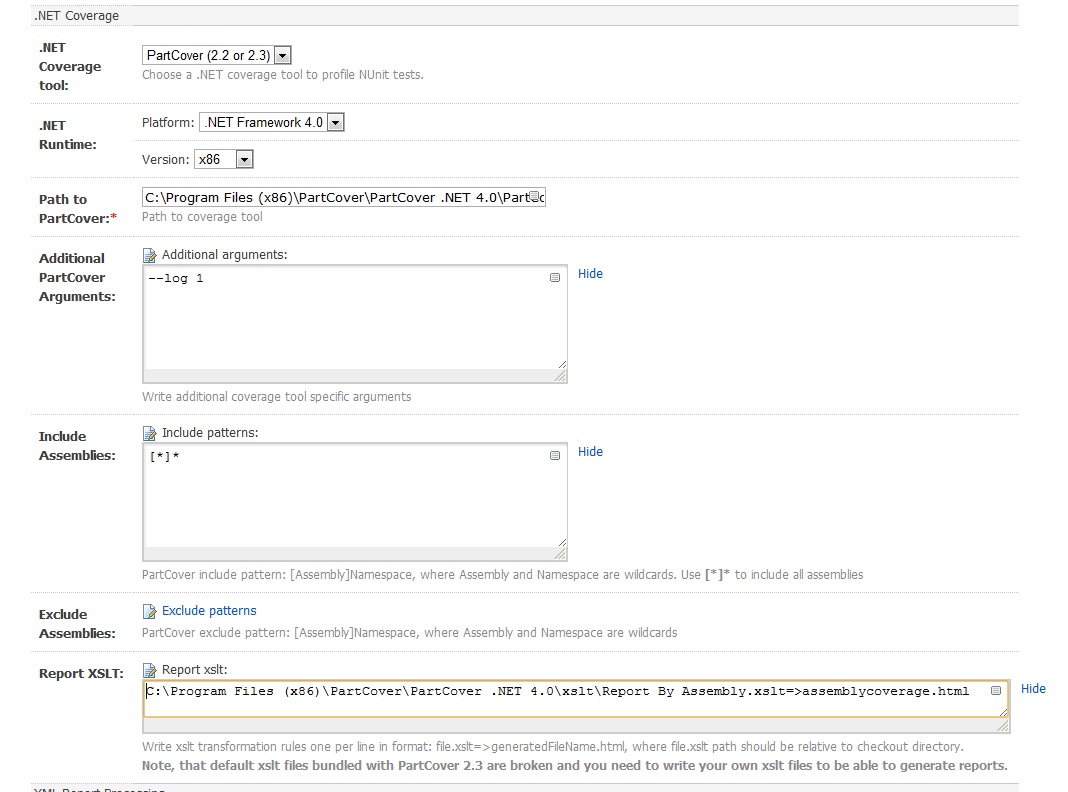The height and width of the screenshot is (792, 1068).
Task: Click parameter icon in Include patterns box
Action: [x=555, y=456]
